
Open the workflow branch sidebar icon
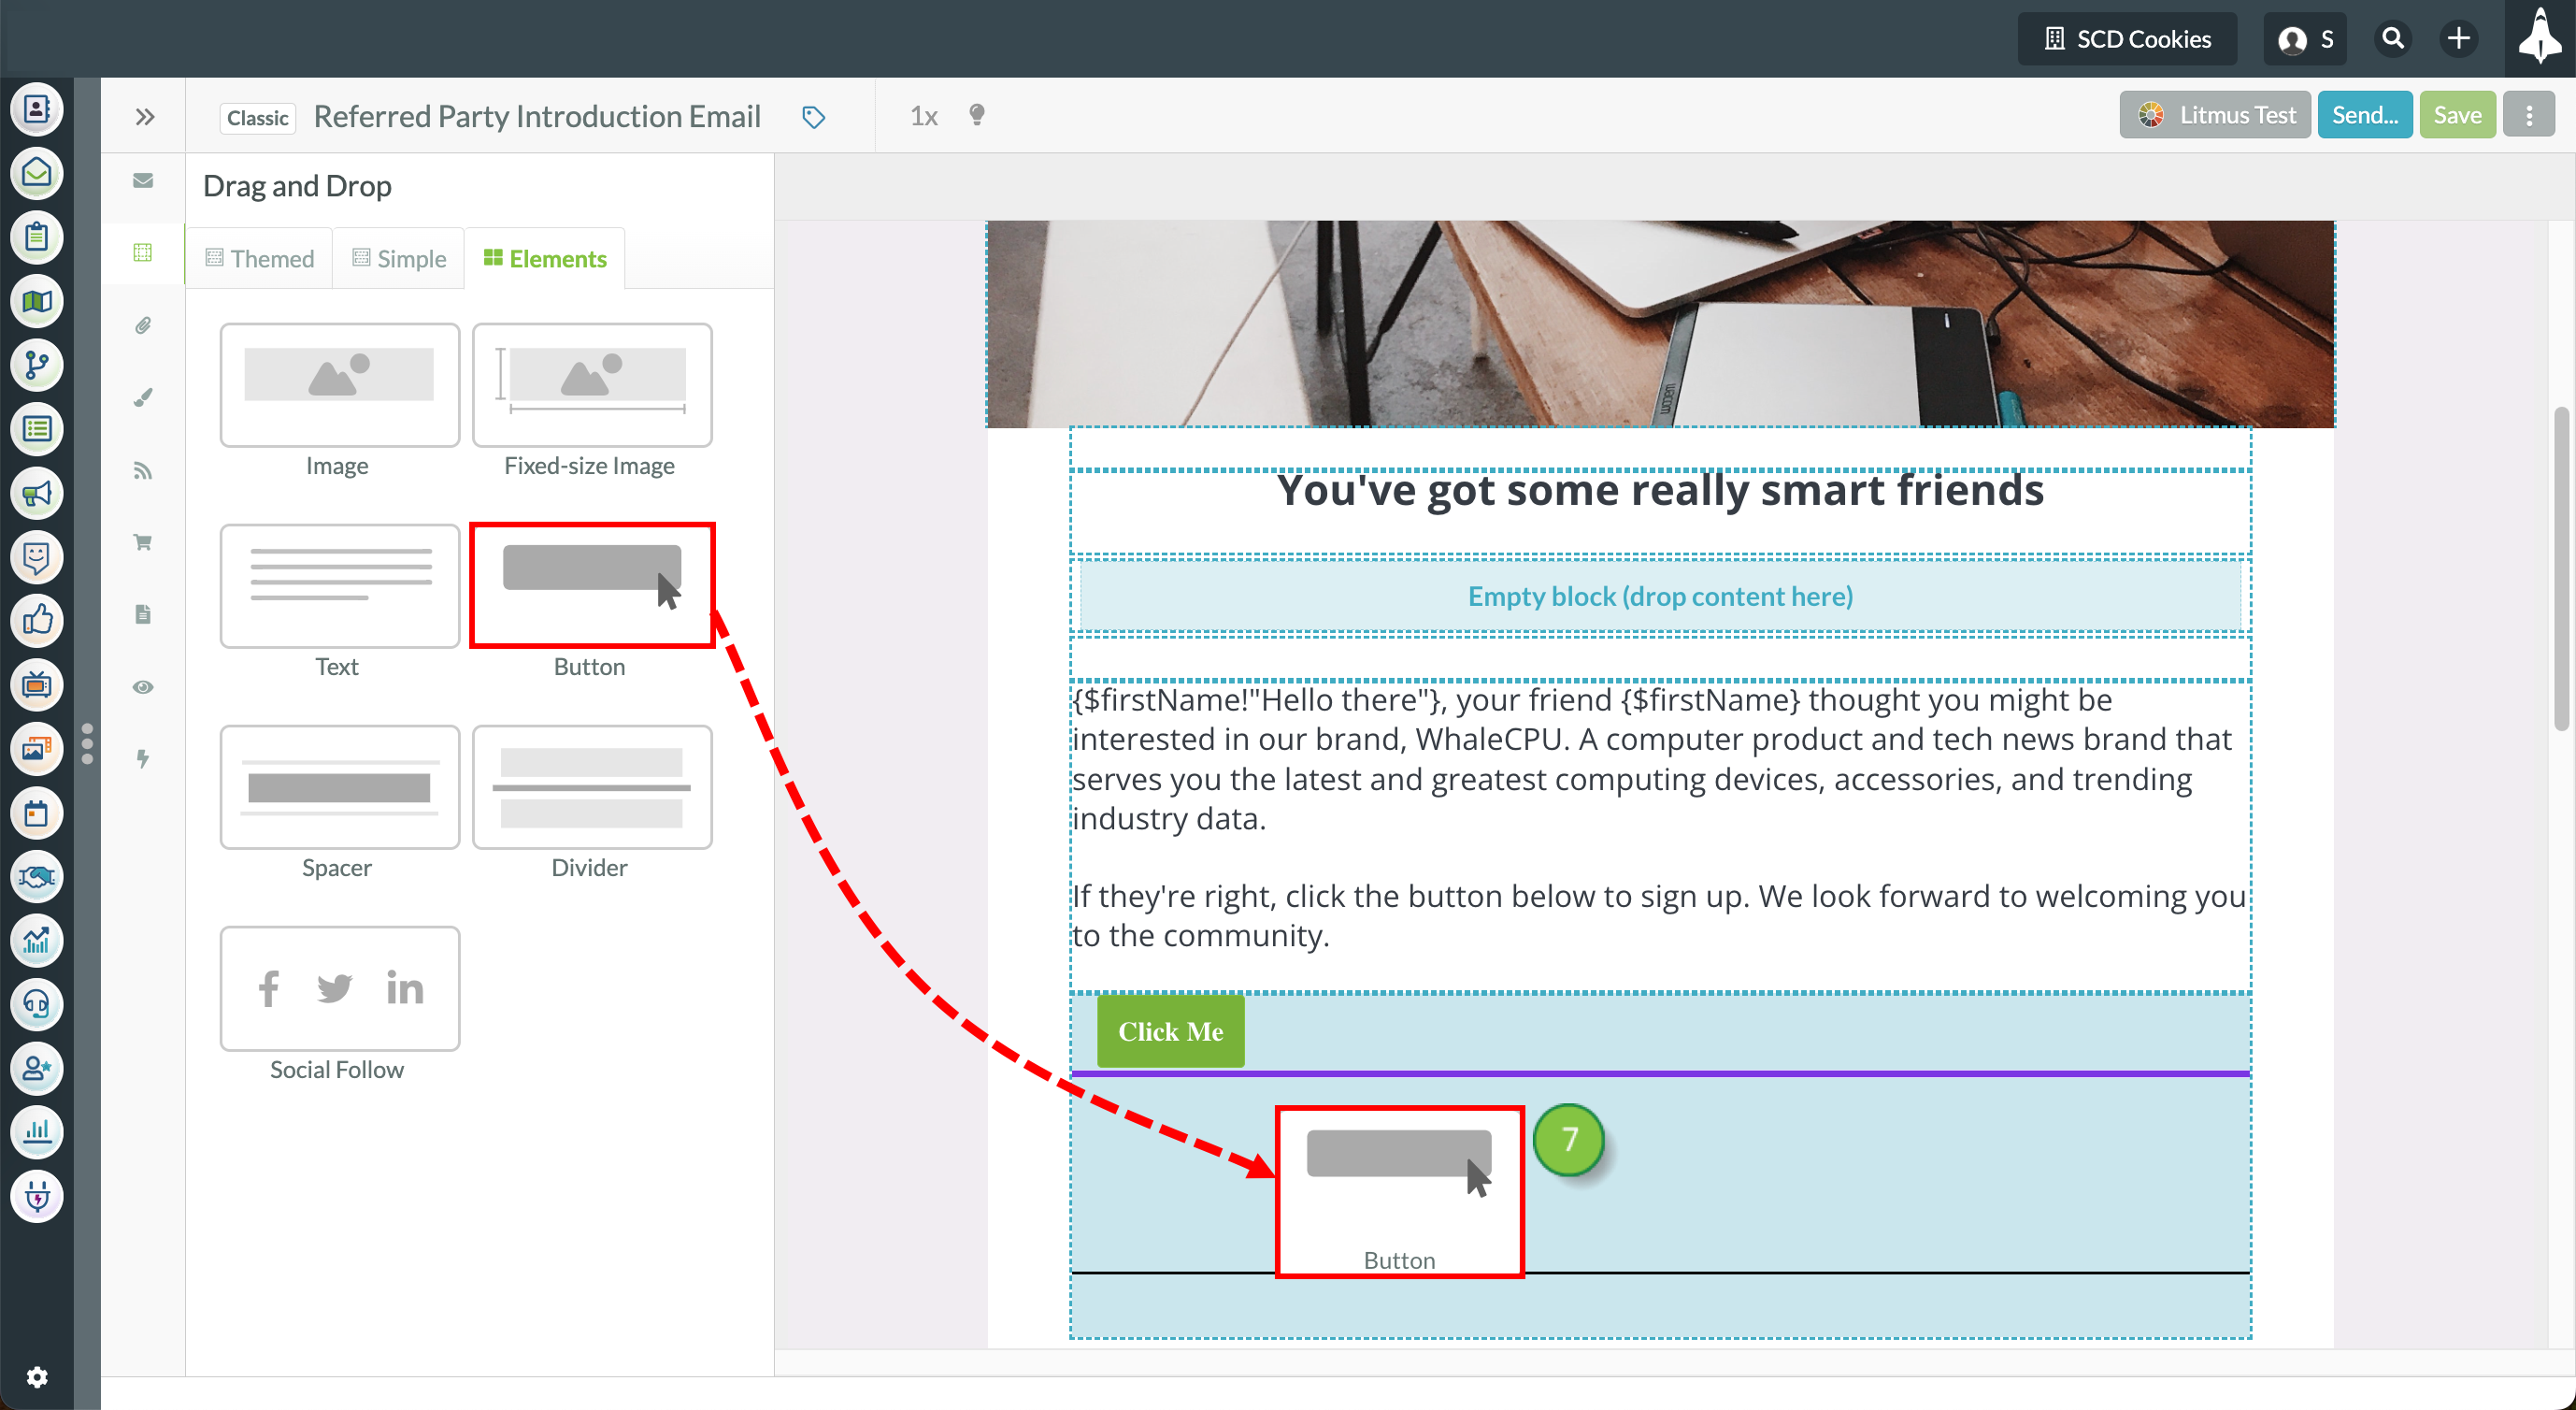click(37, 365)
